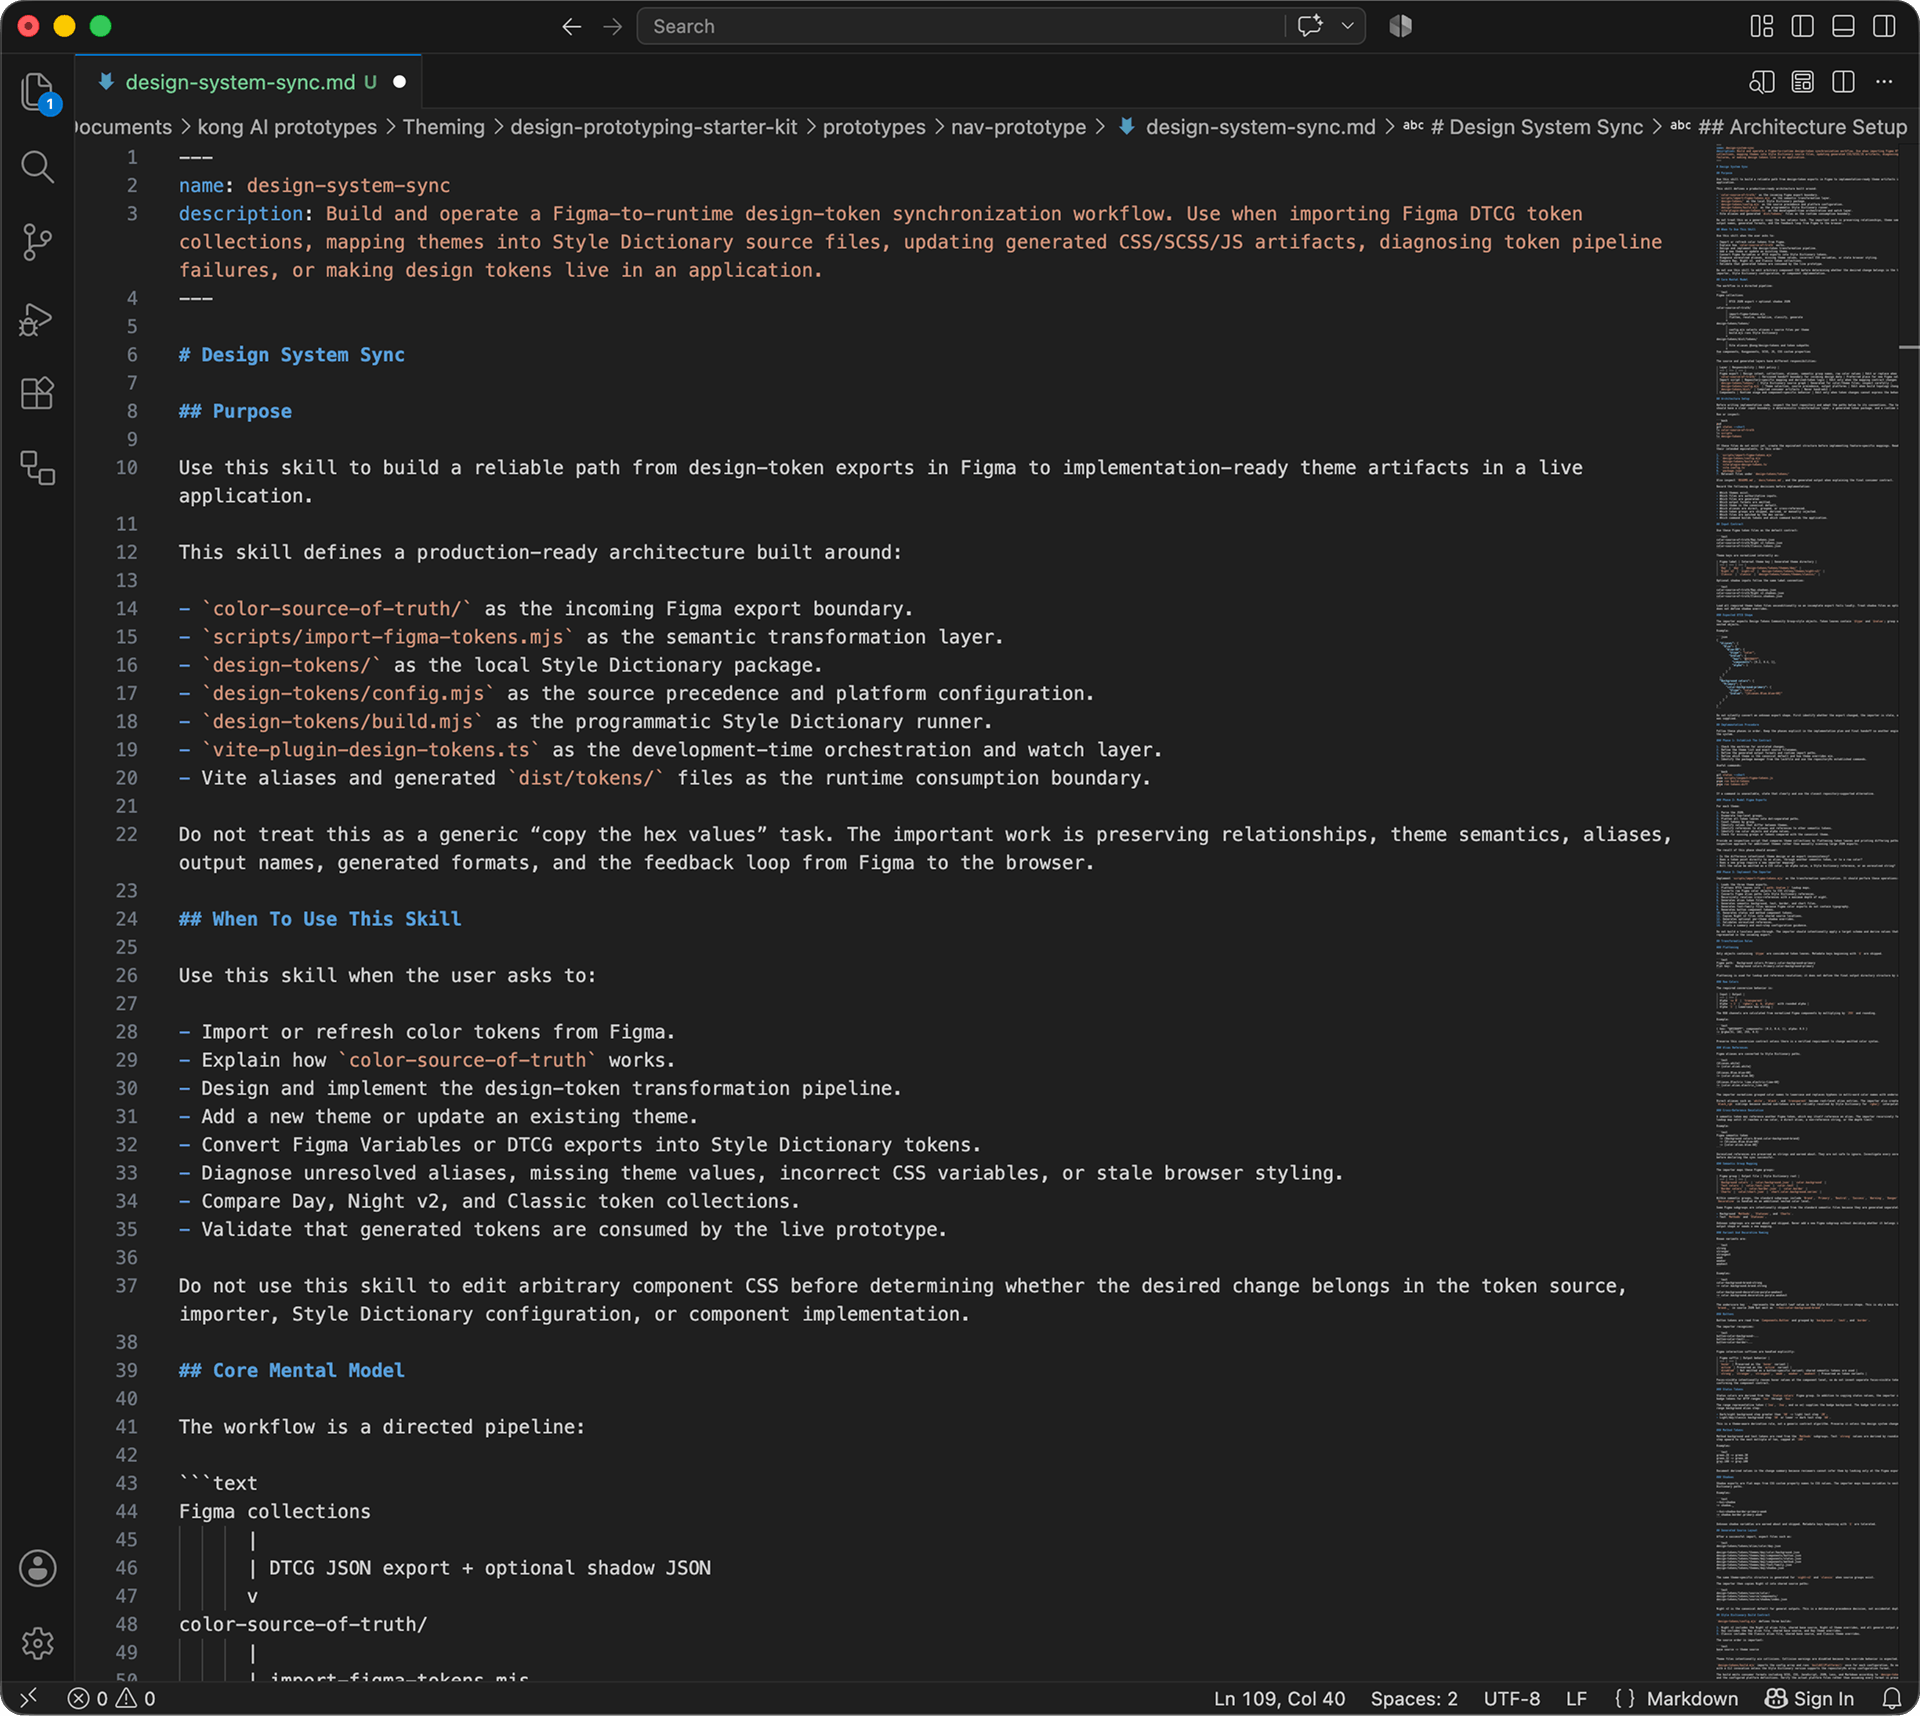
Task: Open the Customize Layout icon
Action: (x=1762, y=26)
